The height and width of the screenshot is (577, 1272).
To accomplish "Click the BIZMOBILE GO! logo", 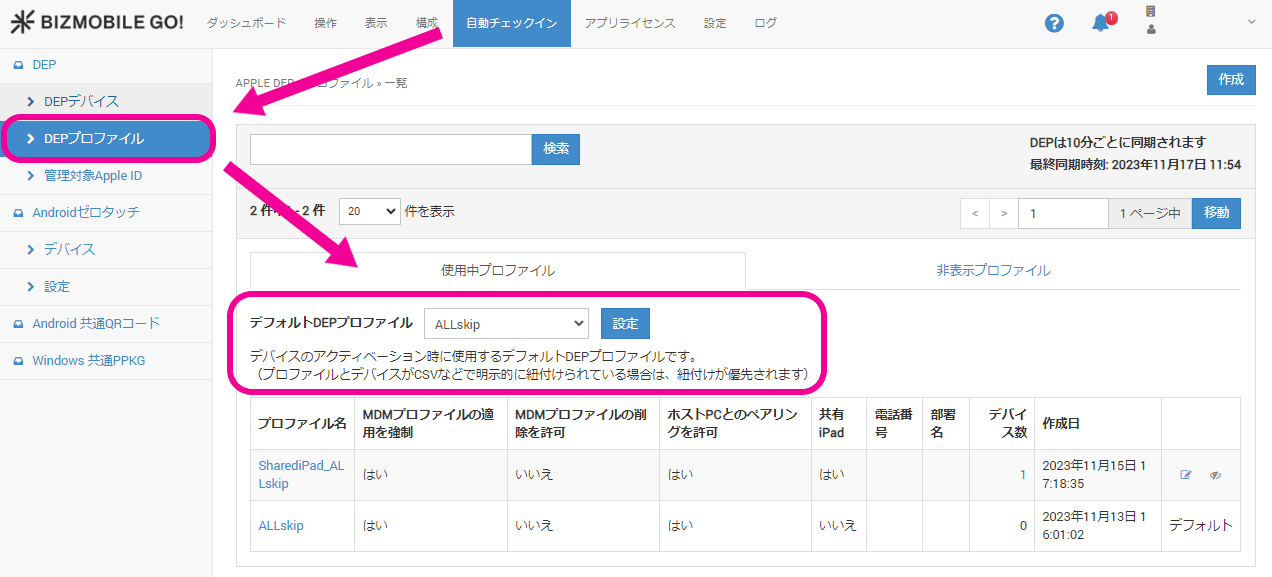I will click(97, 23).
